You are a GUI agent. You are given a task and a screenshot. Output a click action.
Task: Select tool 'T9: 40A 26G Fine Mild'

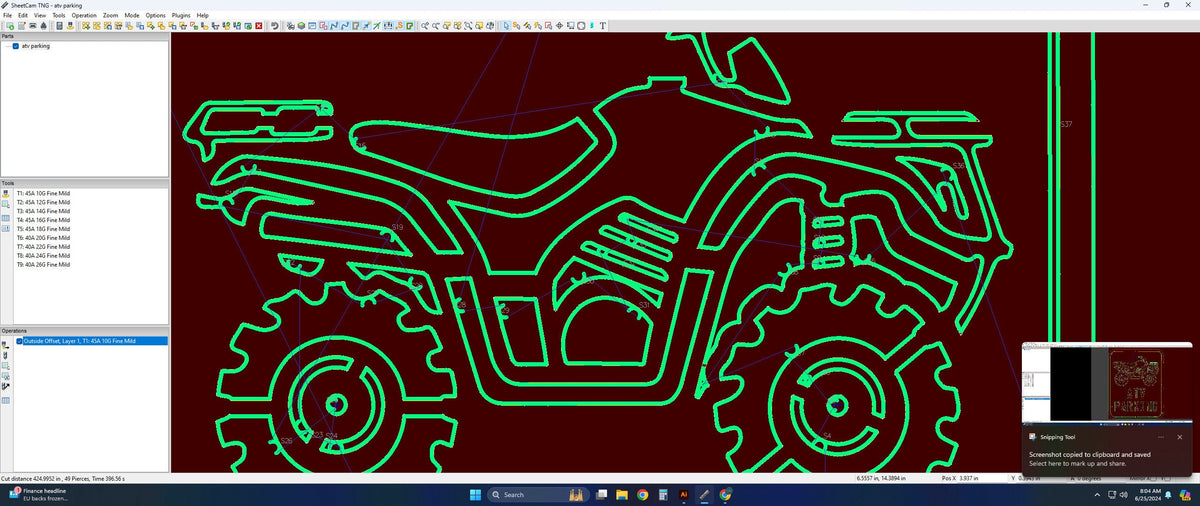pyautogui.click(x=43, y=265)
